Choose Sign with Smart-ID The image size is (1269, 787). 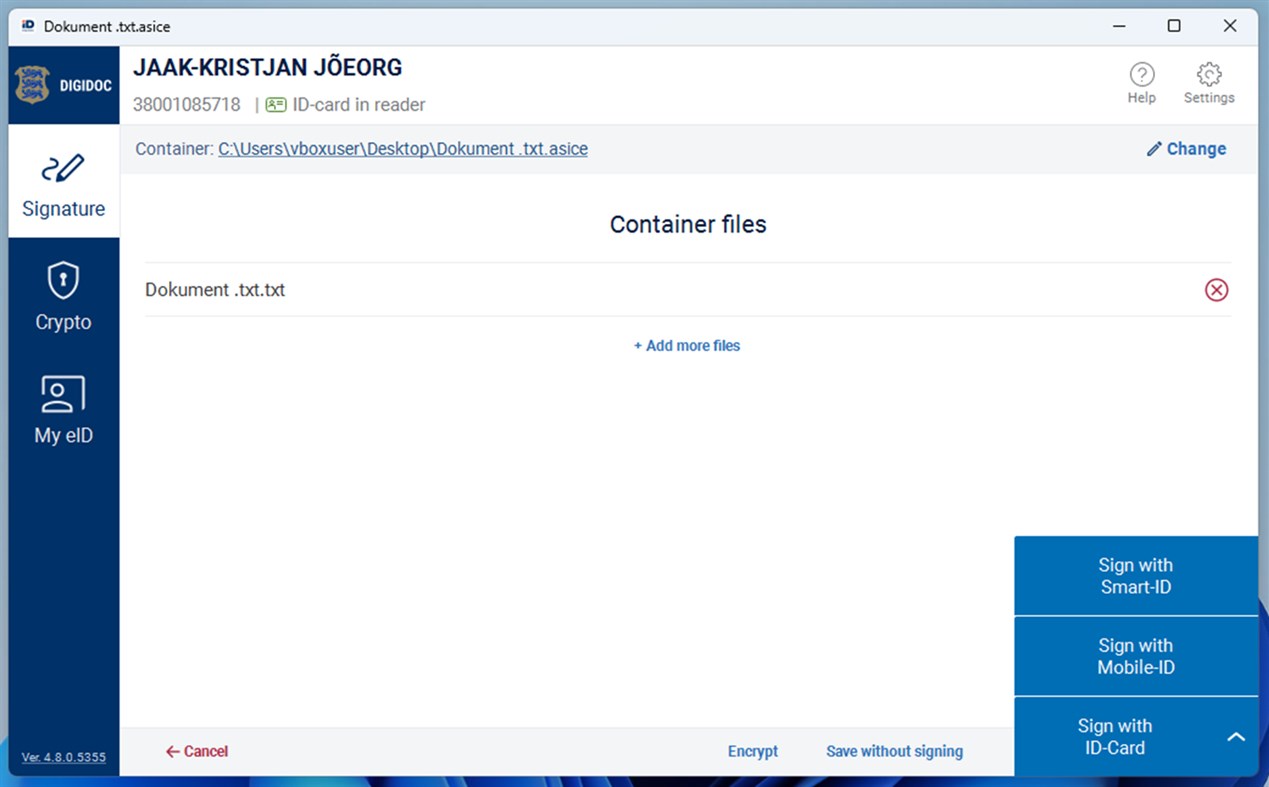point(1136,576)
